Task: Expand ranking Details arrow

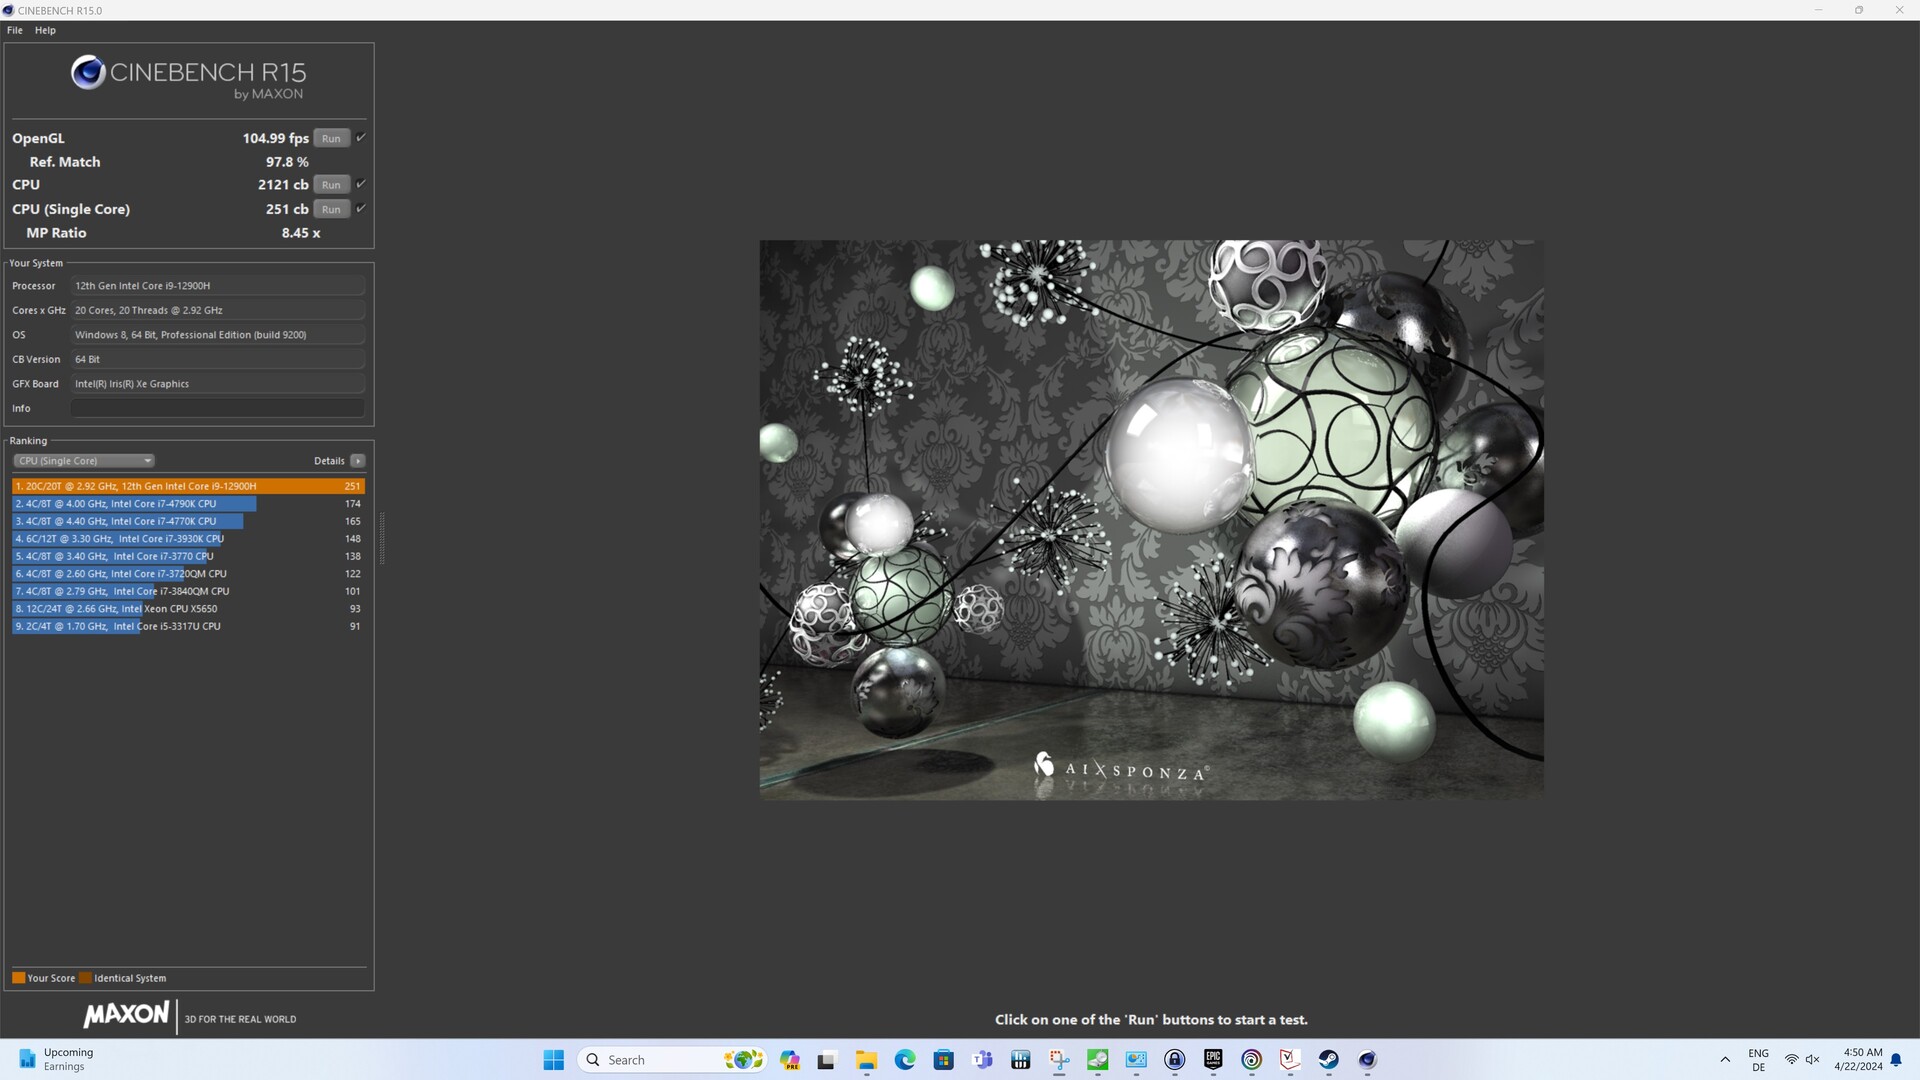Action: 358,461
